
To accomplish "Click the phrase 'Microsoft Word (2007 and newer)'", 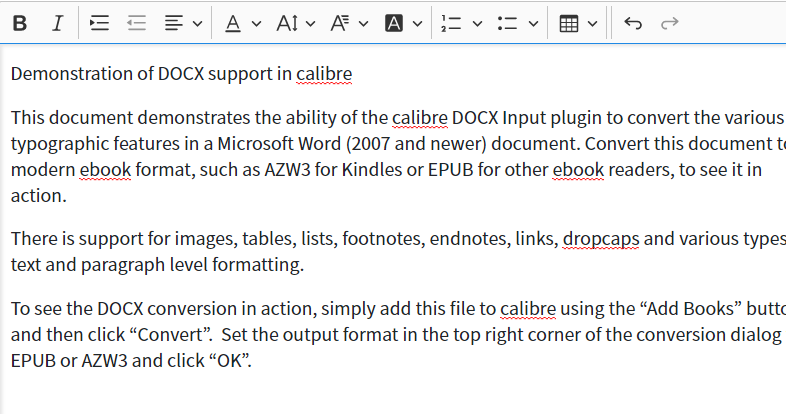I will pyautogui.click(x=352, y=144).
